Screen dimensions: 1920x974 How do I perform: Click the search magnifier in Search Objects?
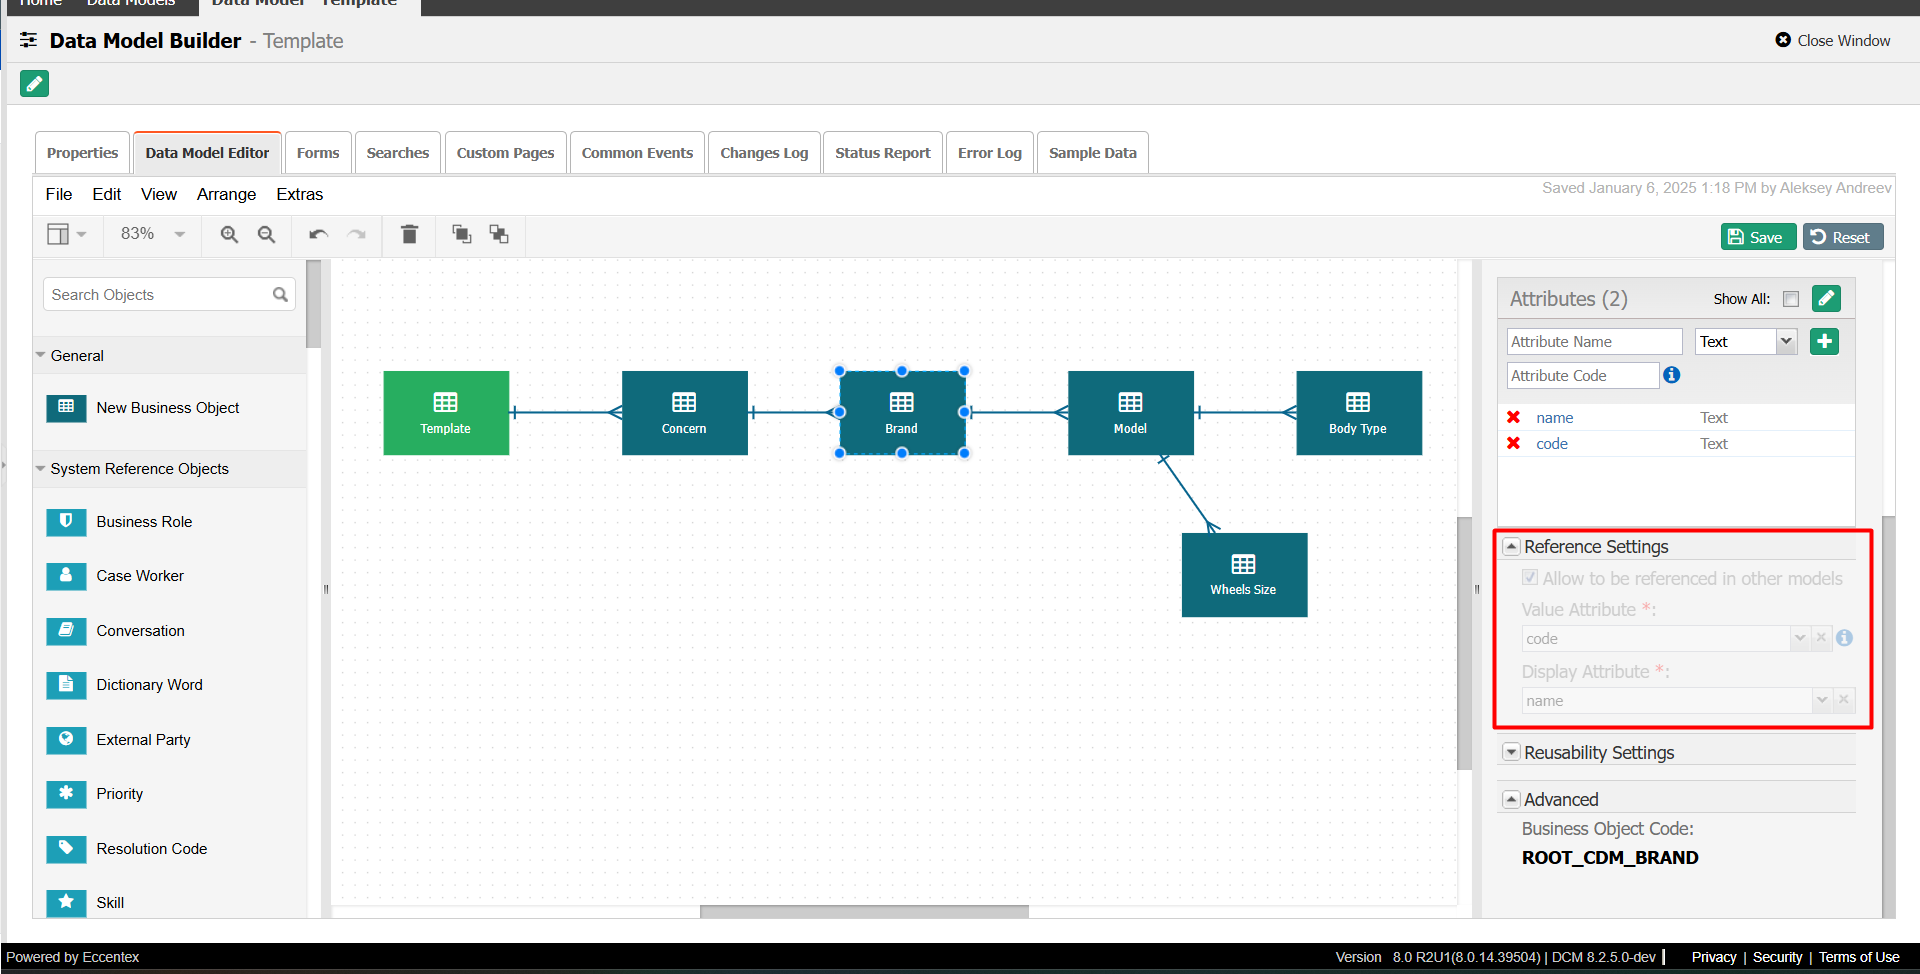pyautogui.click(x=280, y=295)
